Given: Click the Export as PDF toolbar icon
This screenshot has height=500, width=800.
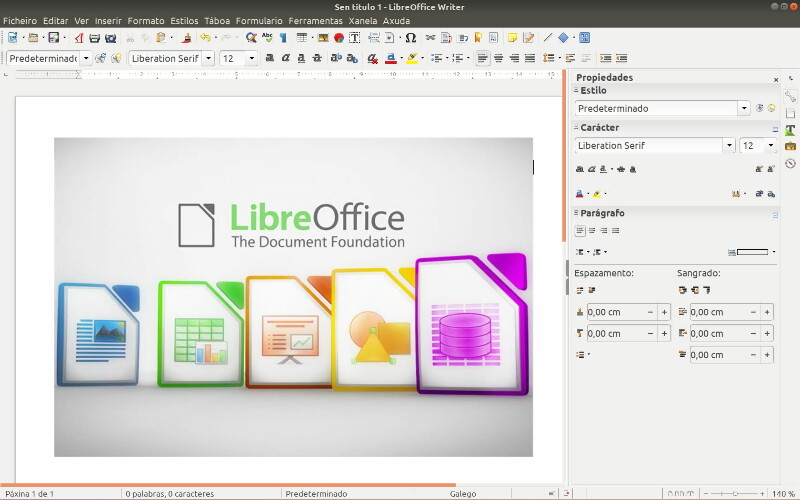Looking at the screenshot, I should [x=78, y=38].
